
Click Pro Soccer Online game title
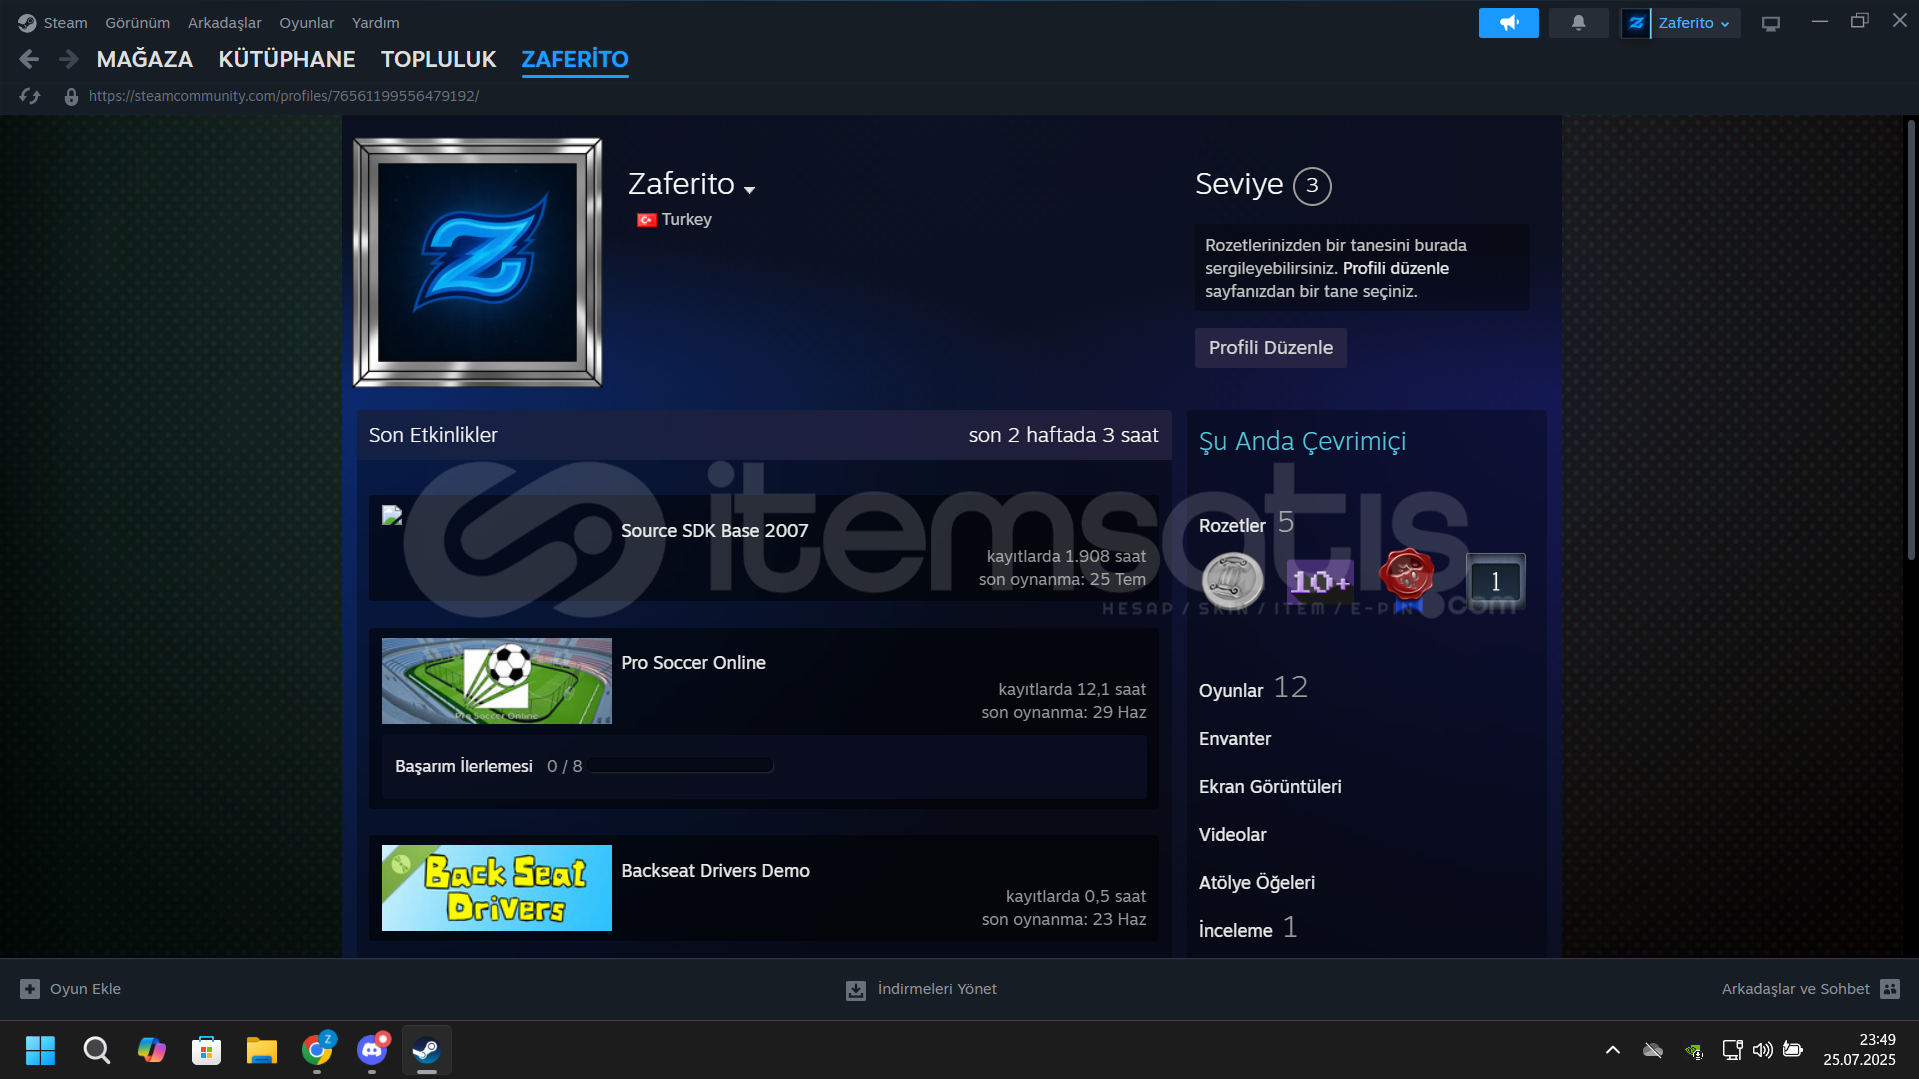click(x=693, y=663)
